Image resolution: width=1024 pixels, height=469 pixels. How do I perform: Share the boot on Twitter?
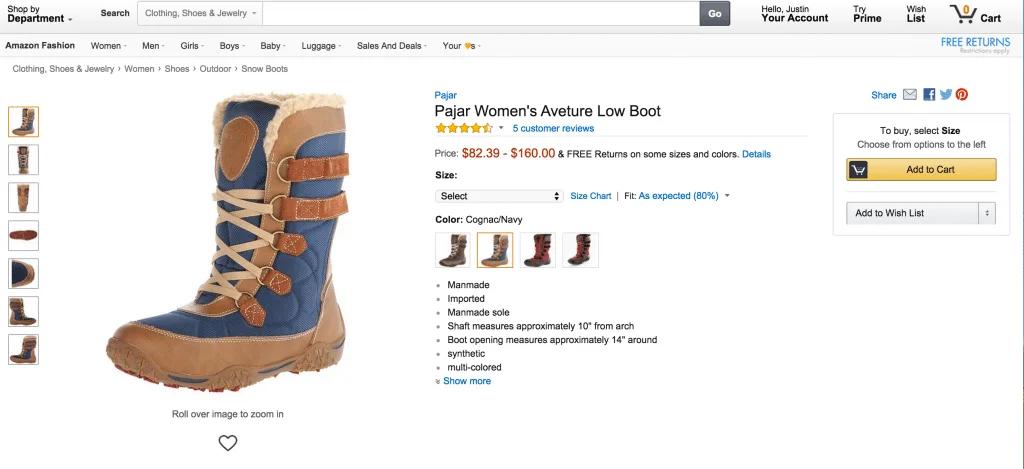point(945,95)
